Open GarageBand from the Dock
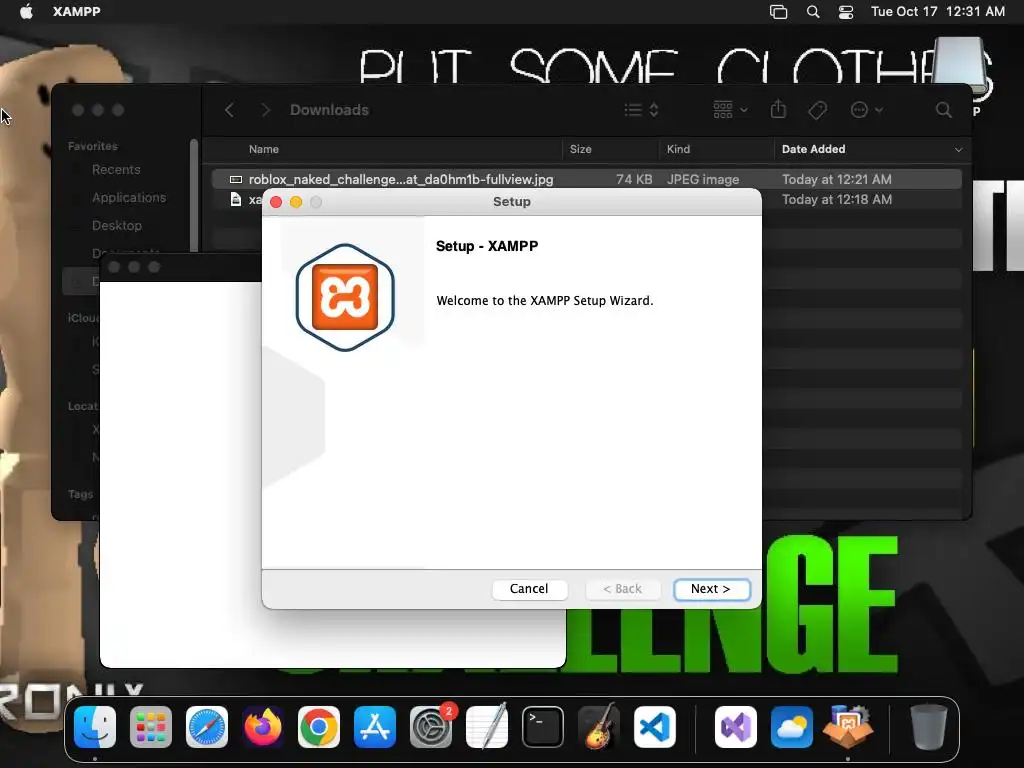This screenshot has height=768, width=1024. [599, 726]
